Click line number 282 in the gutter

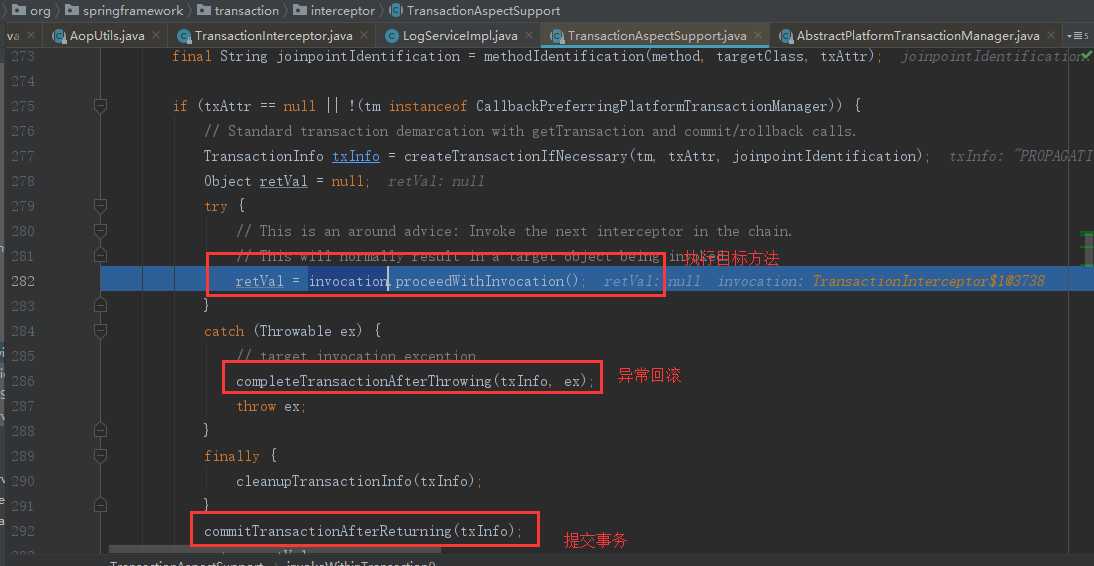(23, 281)
